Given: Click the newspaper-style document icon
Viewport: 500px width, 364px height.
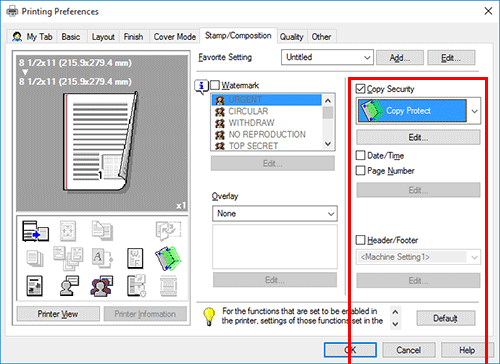Looking at the screenshot, I should (34, 286).
